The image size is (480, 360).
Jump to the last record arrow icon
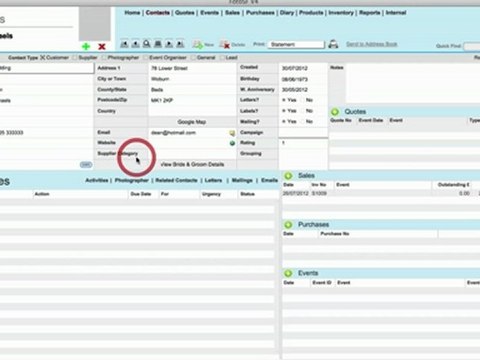[x=180, y=44]
